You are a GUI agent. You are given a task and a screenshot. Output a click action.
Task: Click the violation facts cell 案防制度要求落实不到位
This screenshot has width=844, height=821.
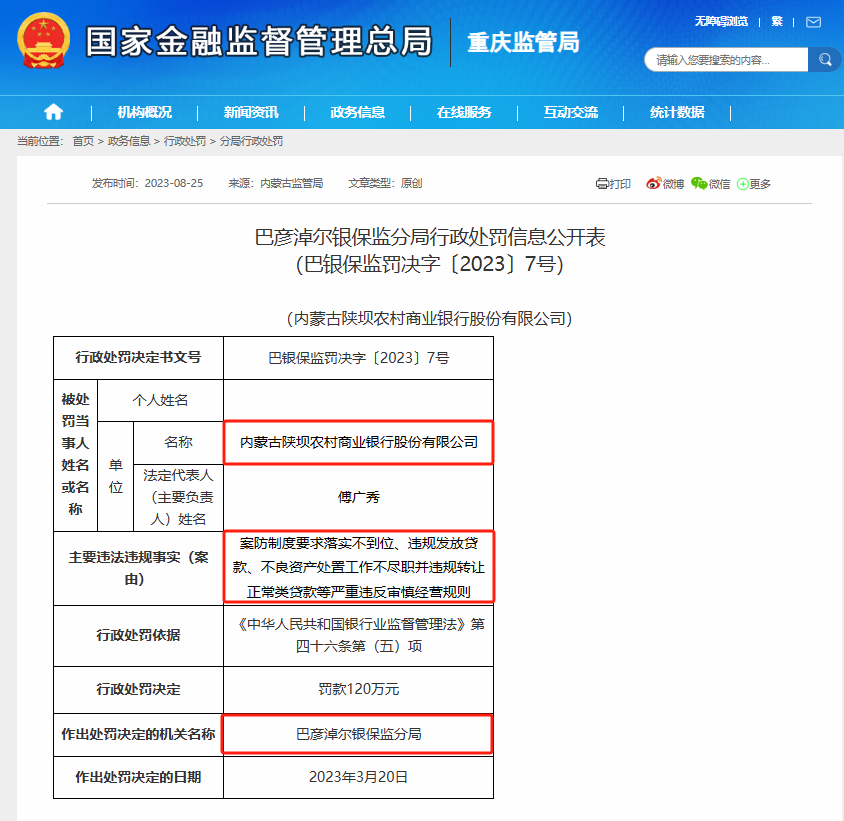point(358,567)
